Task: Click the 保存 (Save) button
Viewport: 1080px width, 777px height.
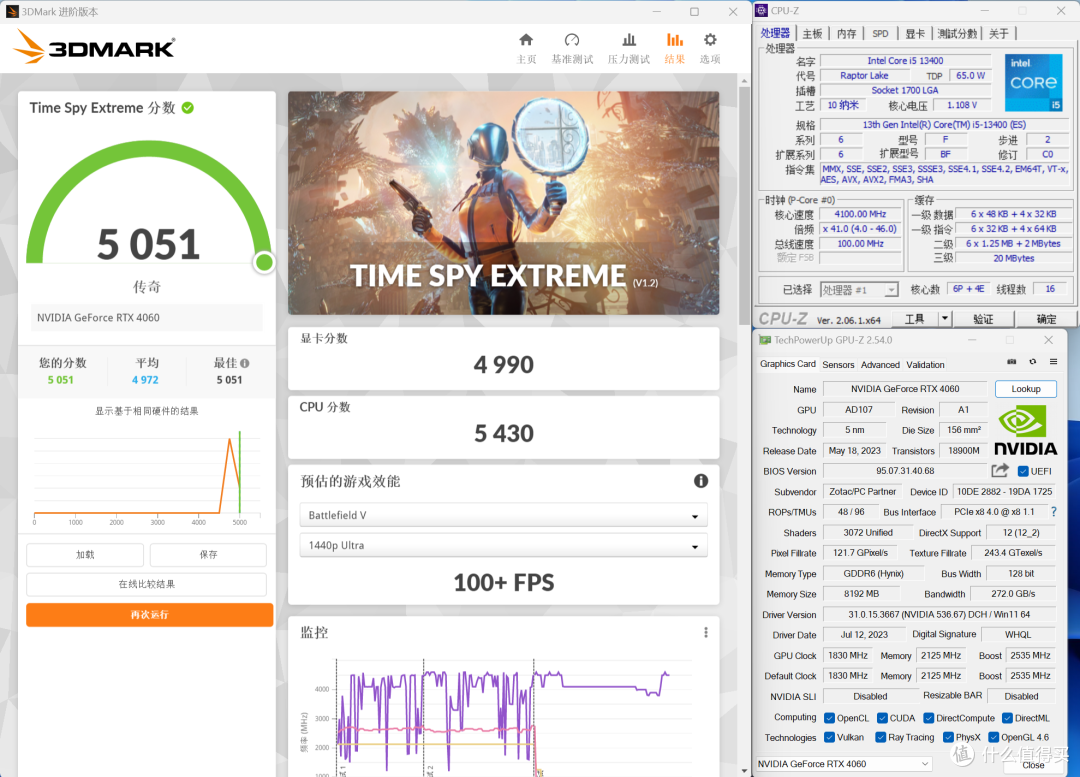Action: point(208,555)
